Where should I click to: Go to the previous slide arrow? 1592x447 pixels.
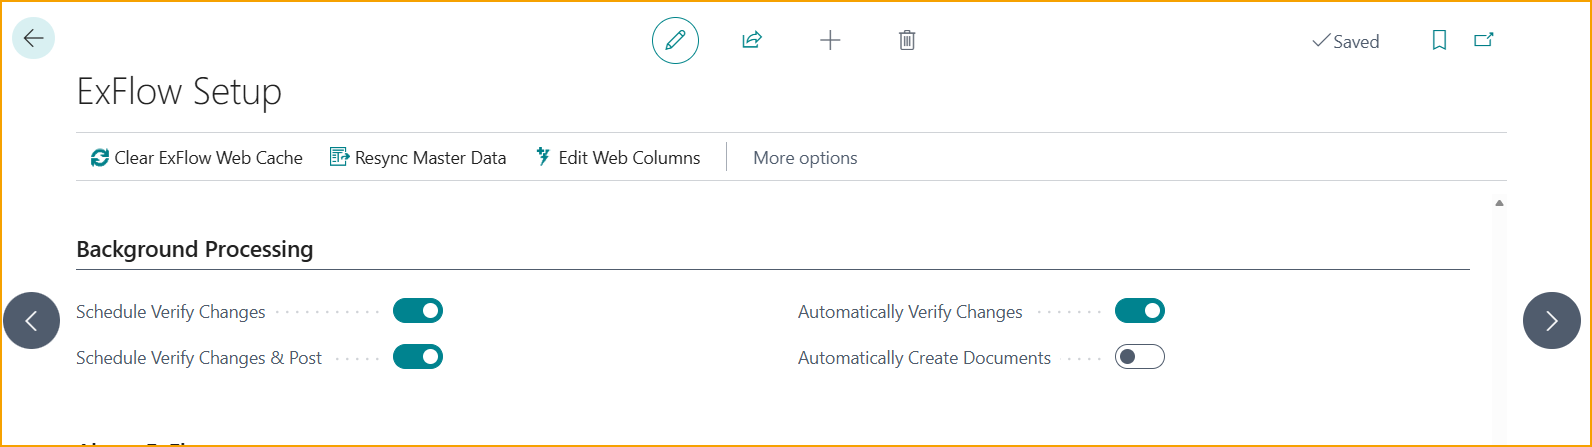click(x=32, y=320)
